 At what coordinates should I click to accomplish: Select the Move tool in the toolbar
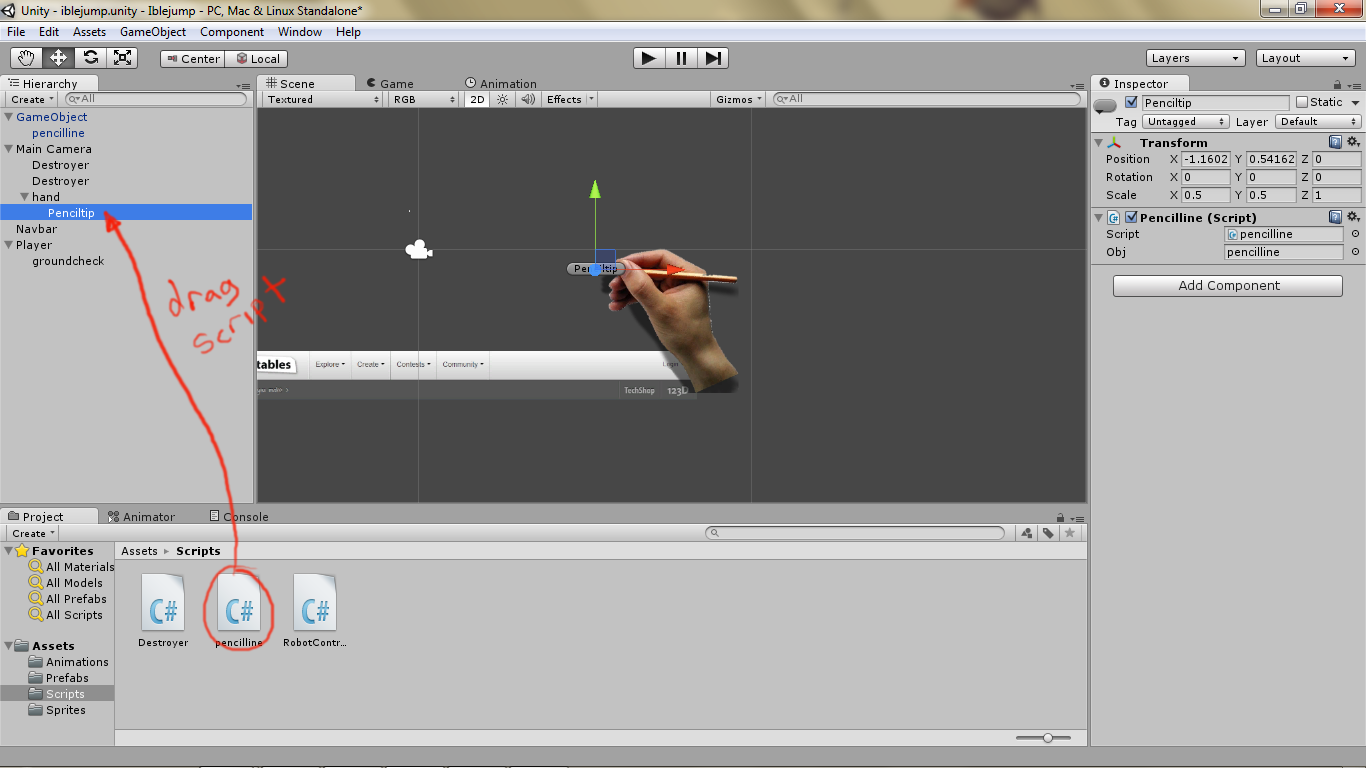pyautogui.click(x=58, y=58)
